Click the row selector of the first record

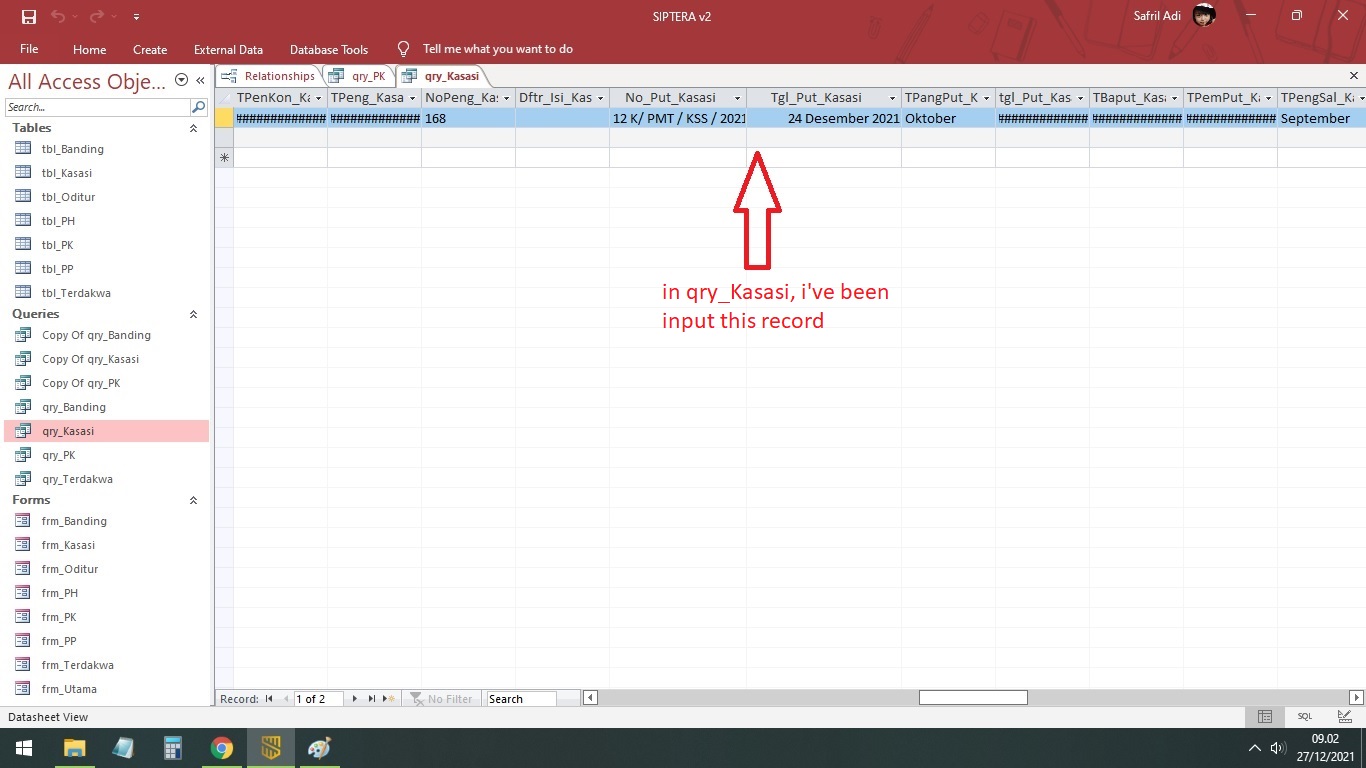224,118
